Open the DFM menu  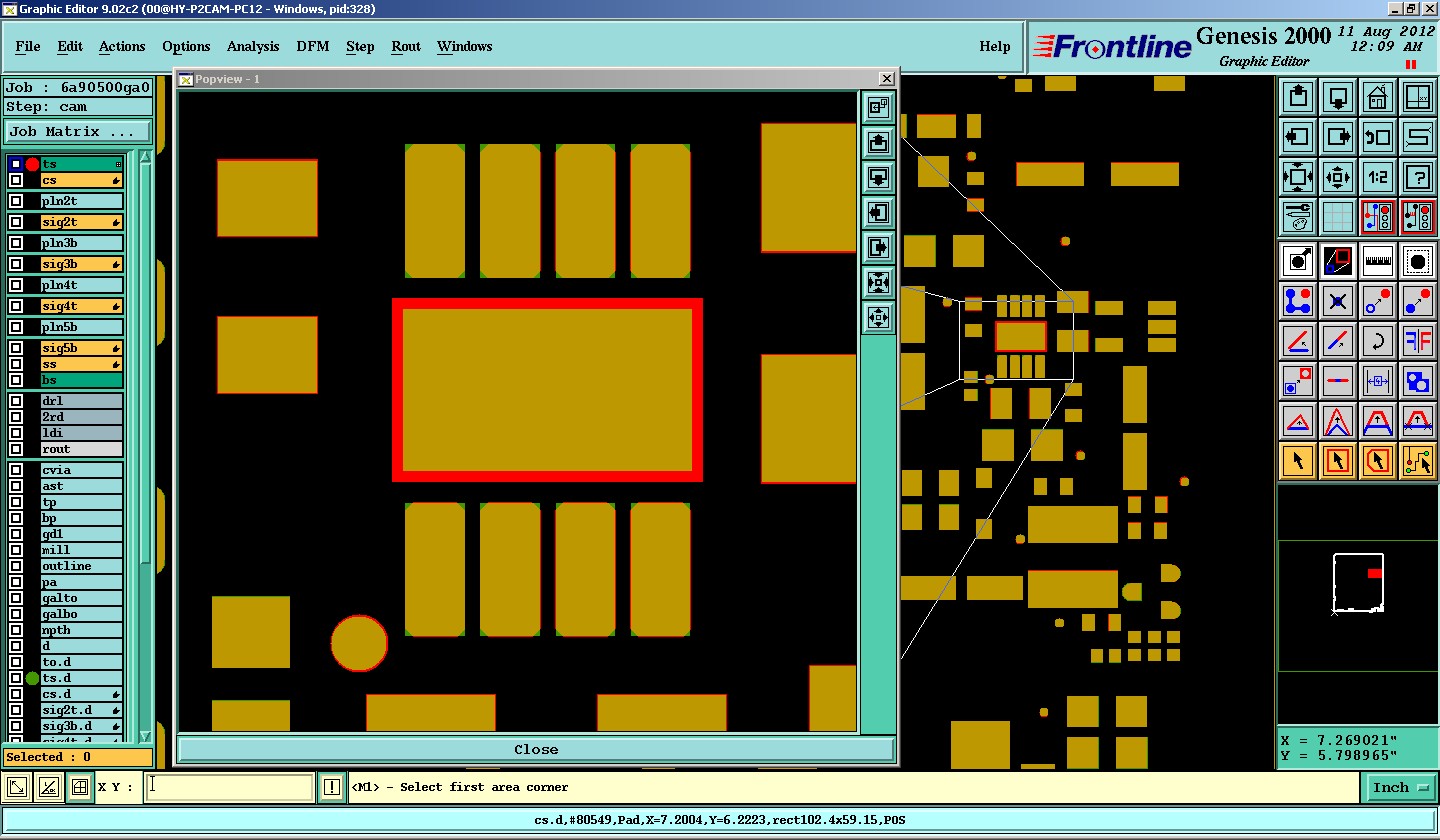click(x=313, y=46)
